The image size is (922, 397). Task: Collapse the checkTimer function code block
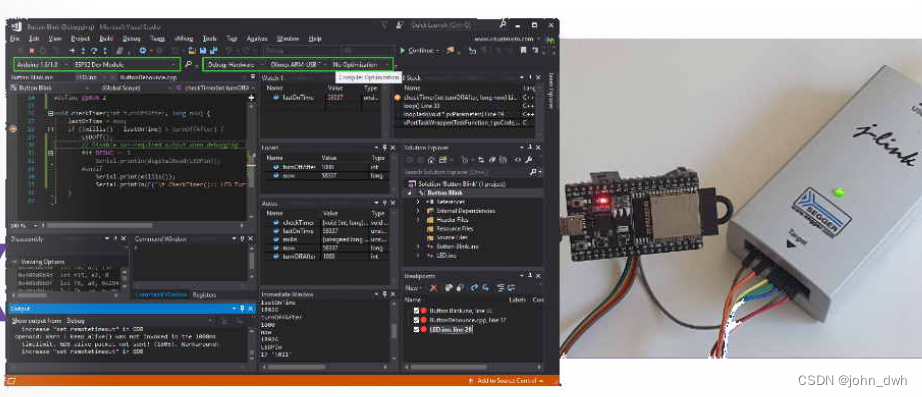51,113
